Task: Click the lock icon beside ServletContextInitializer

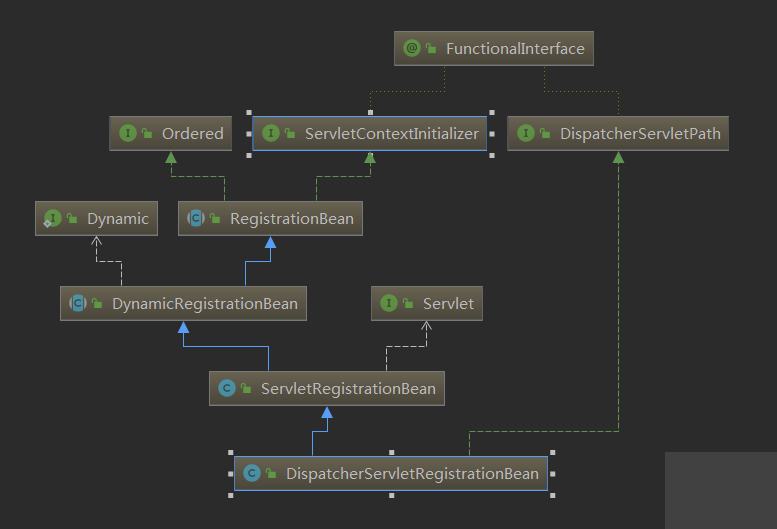Action: pos(290,133)
